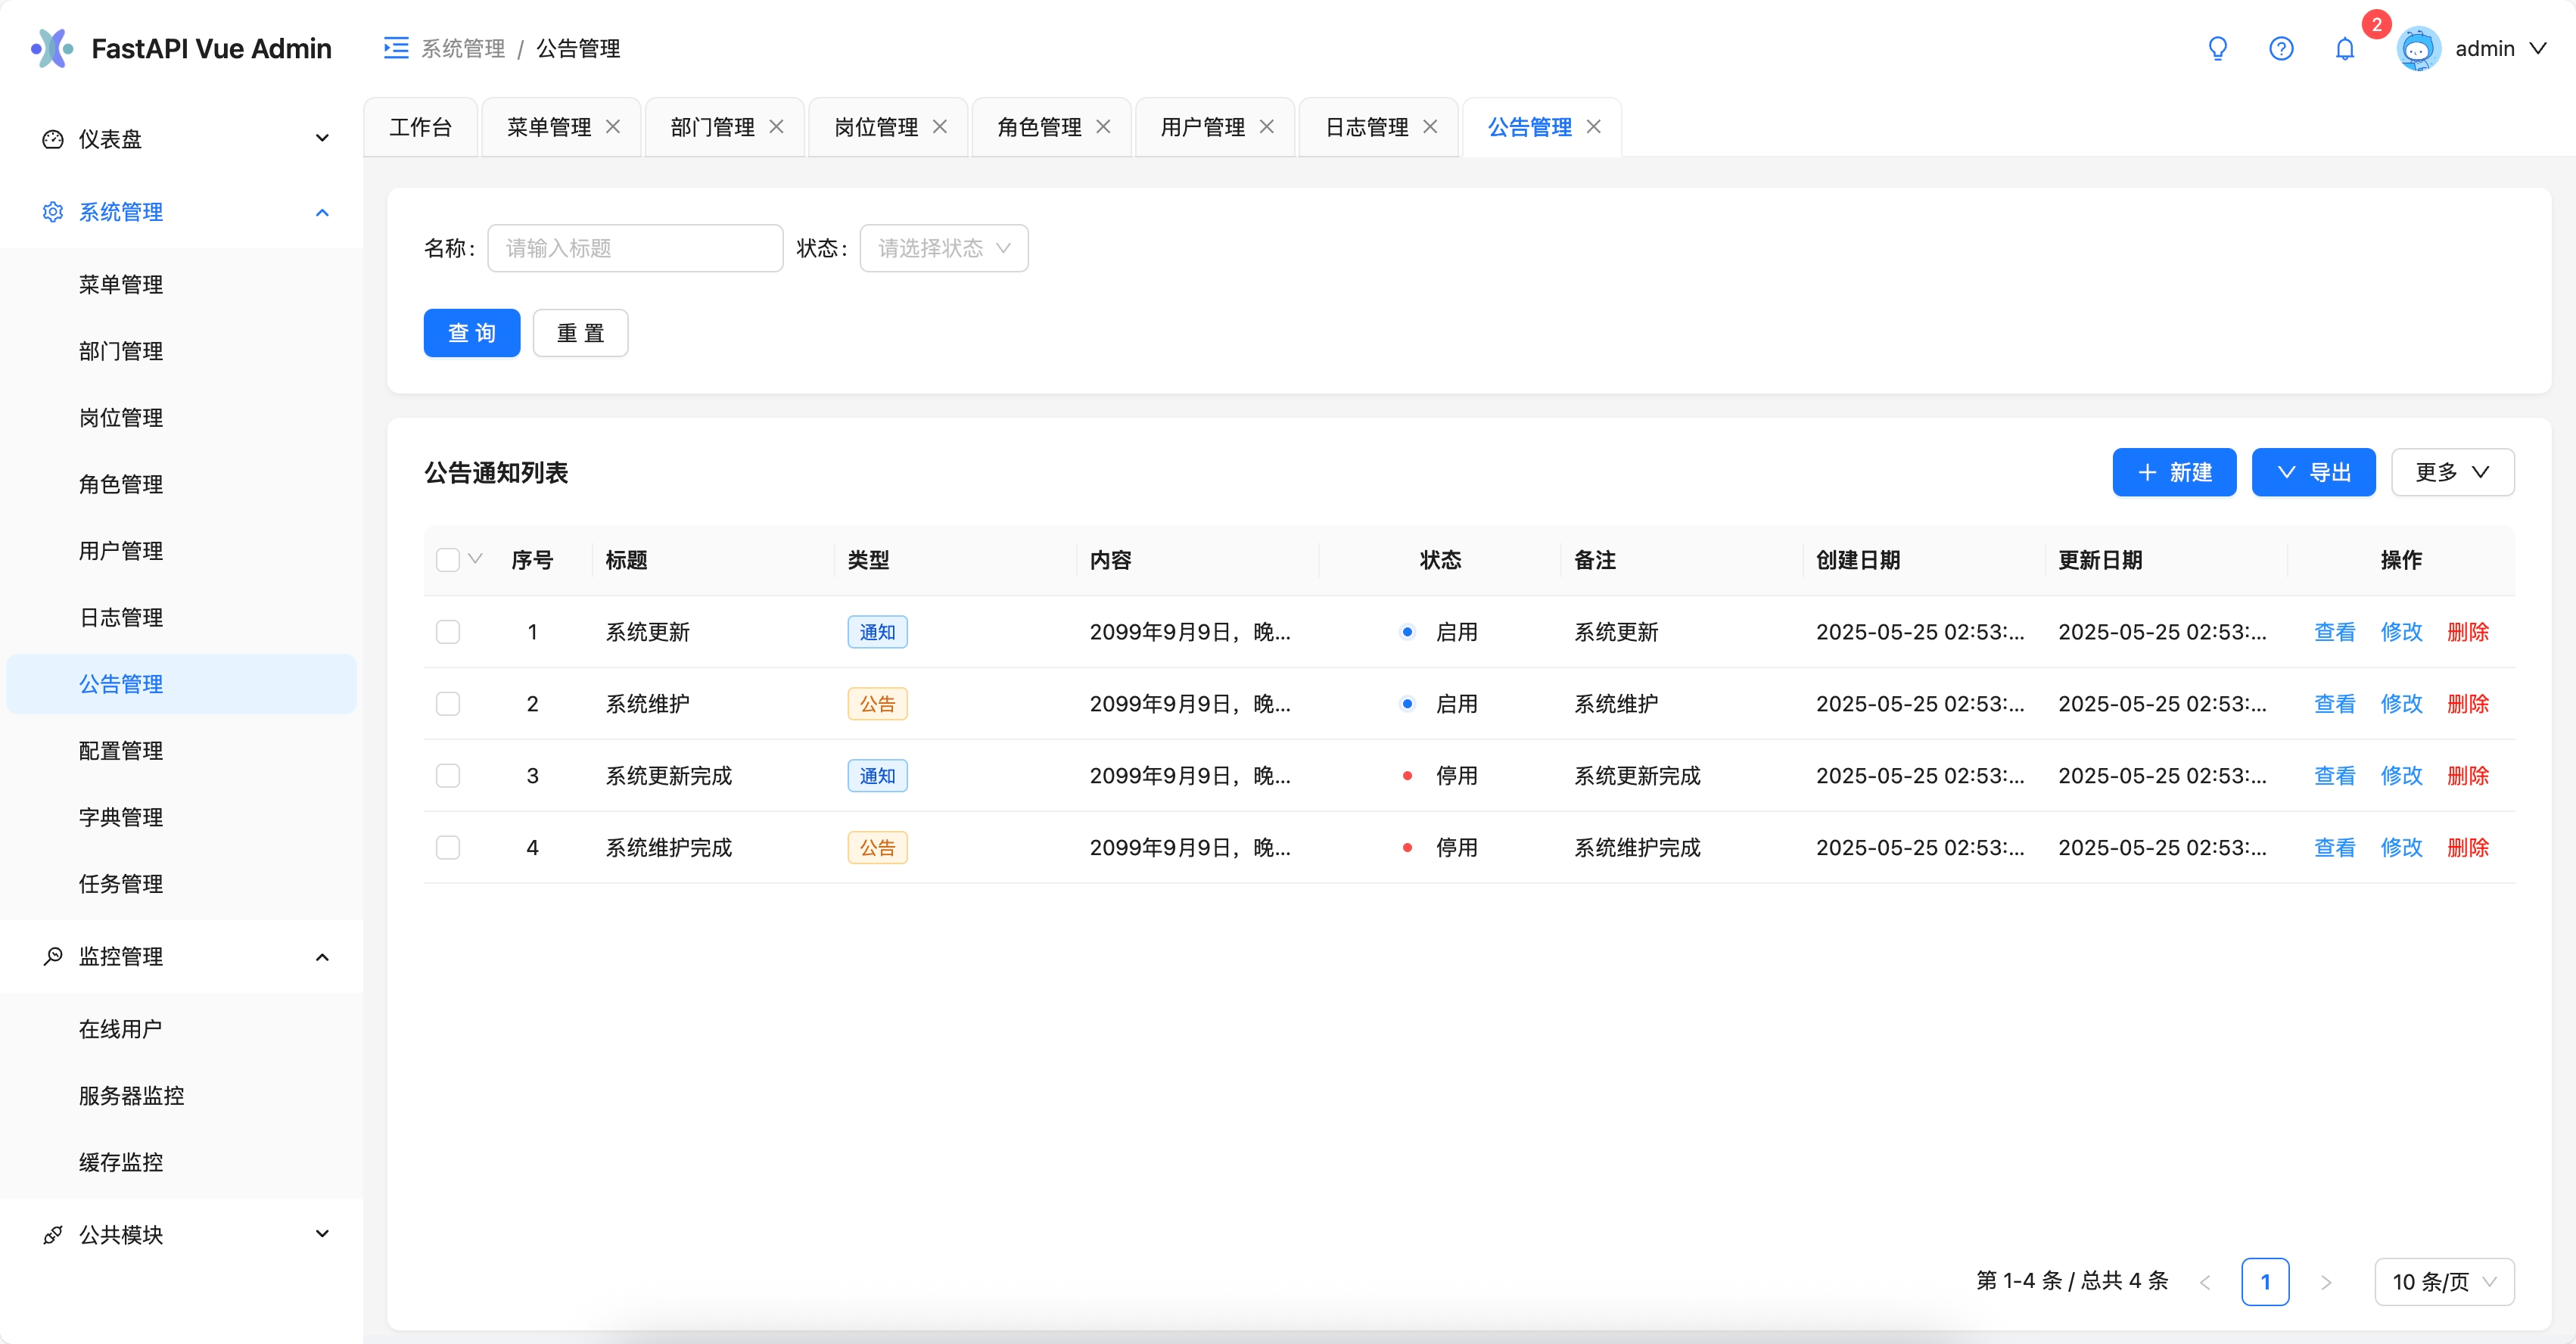The width and height of the screenshot is (2576, 1344).
Task: Click the lightbulb theme icon
Action: [2217, 48]
